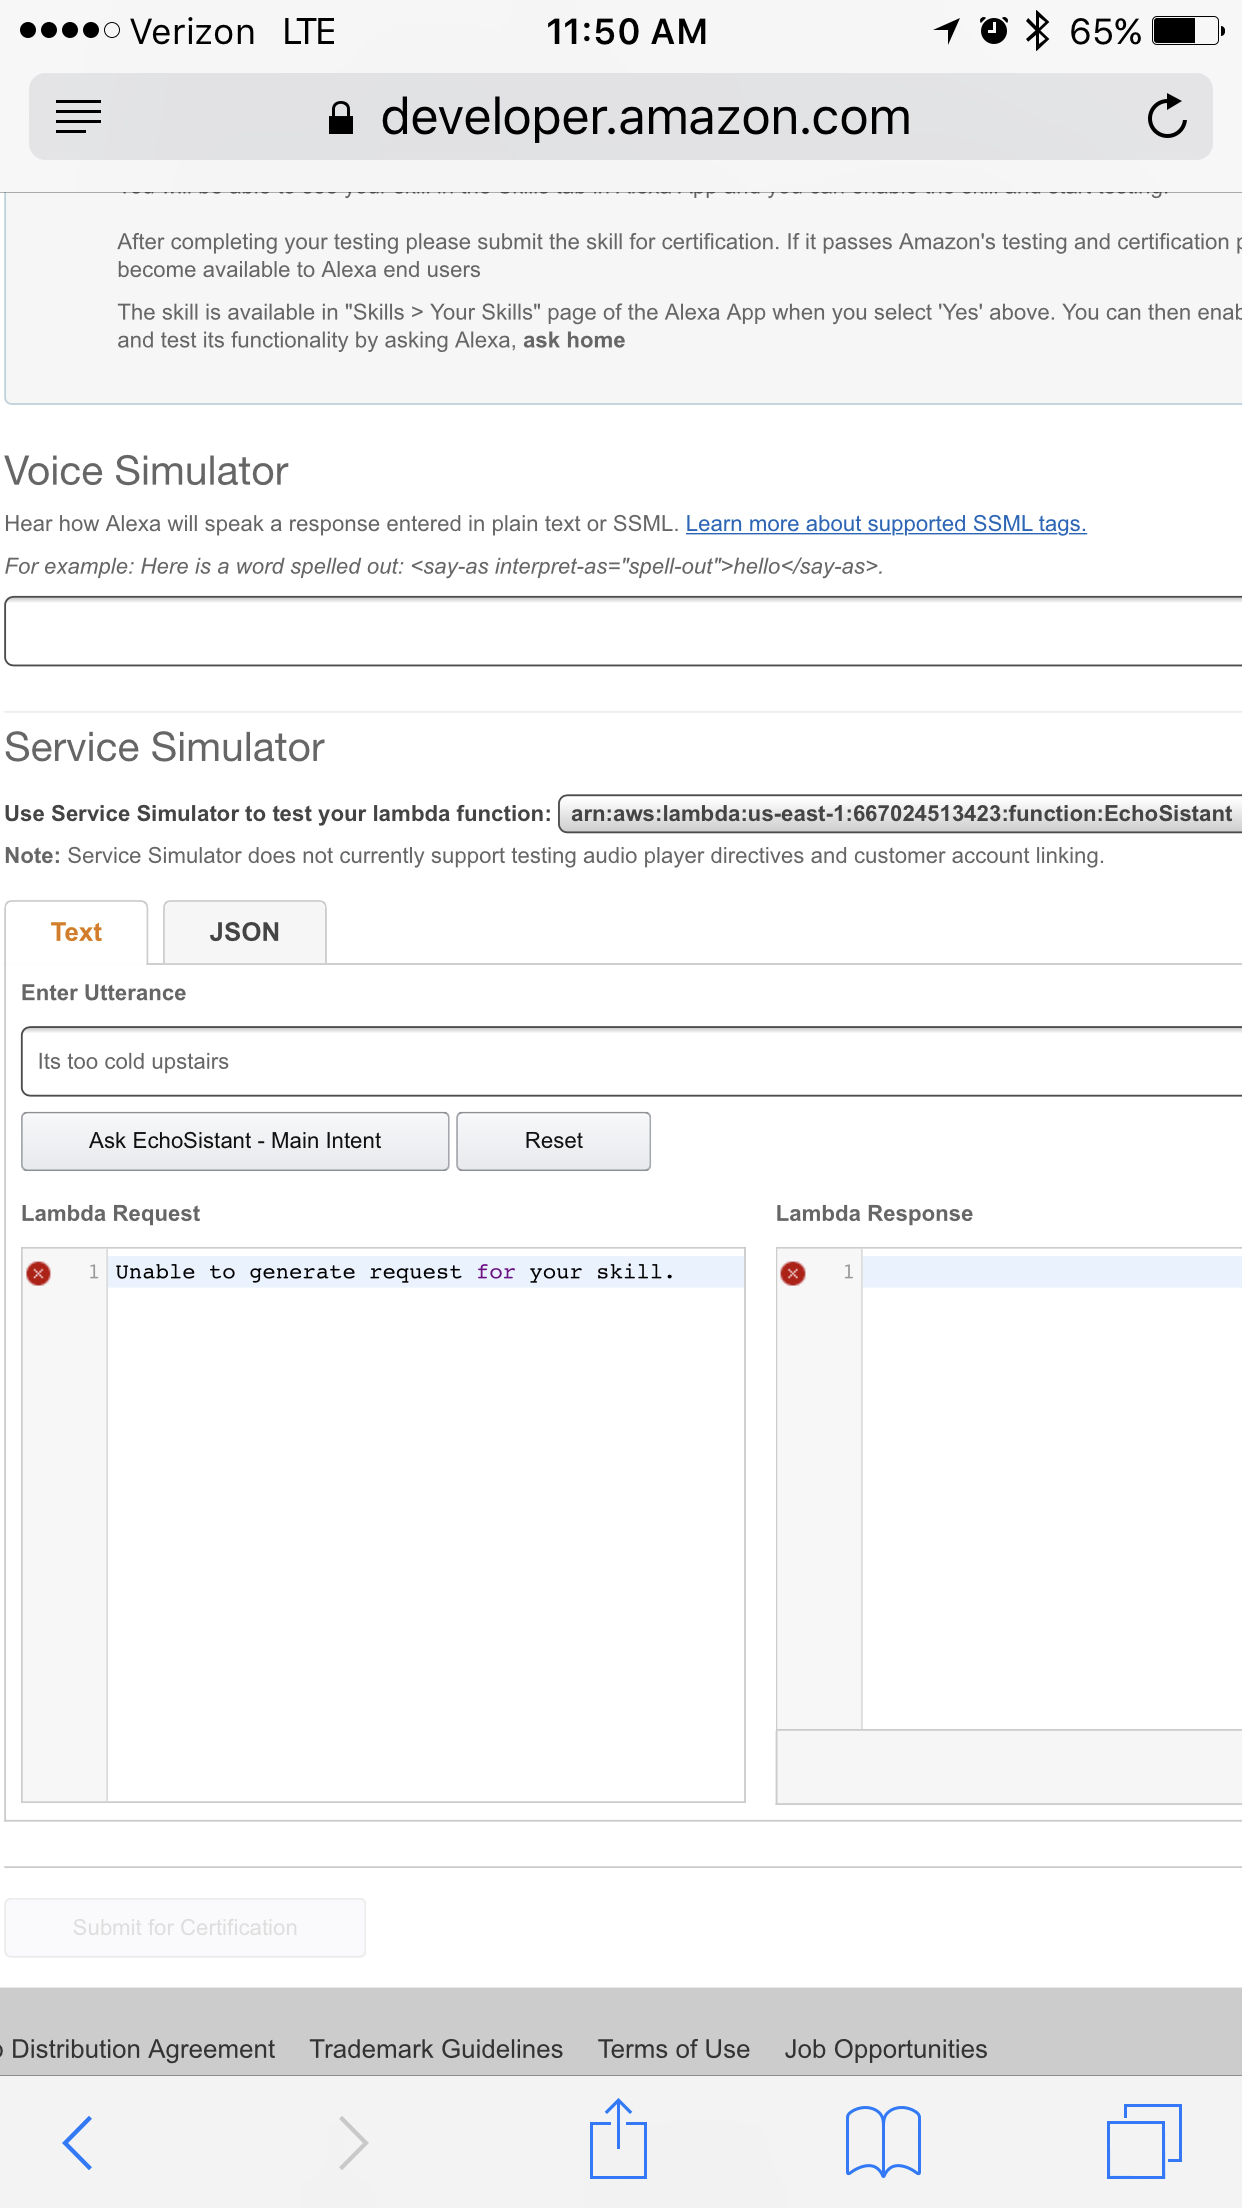Click Ask EchoSistant - Main Intent button
The image size is (1242, 2208).
coord(235,1141)
